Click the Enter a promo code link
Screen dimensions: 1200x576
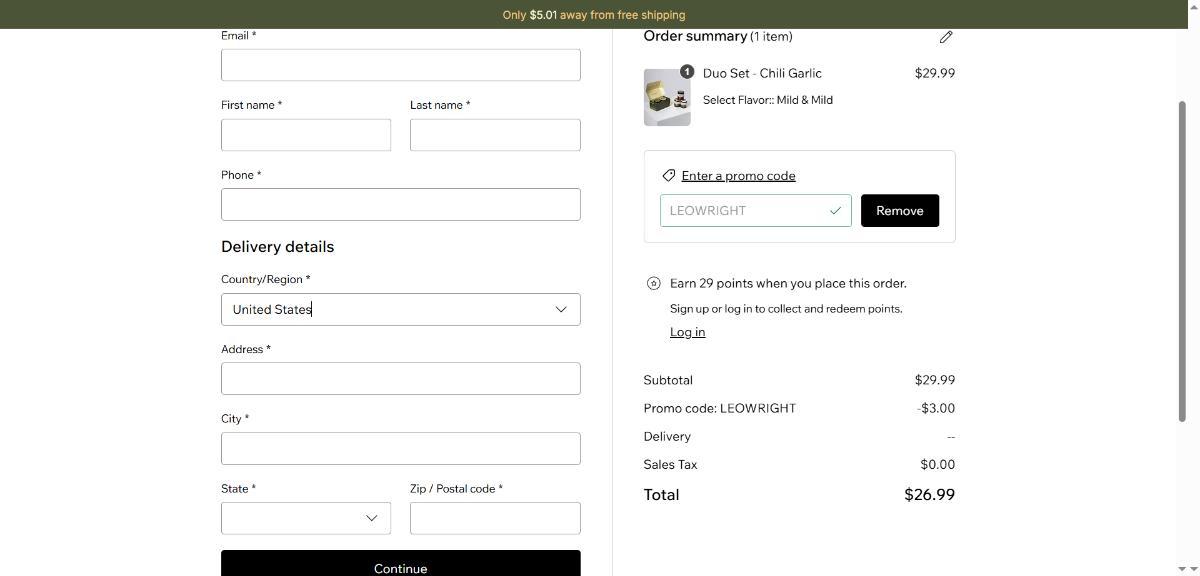(x=738, y=176)
